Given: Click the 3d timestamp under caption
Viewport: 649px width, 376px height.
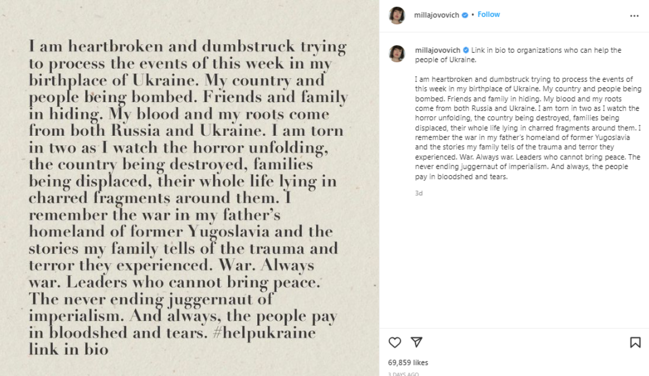Looking at the screenshot, I should 419,193.
